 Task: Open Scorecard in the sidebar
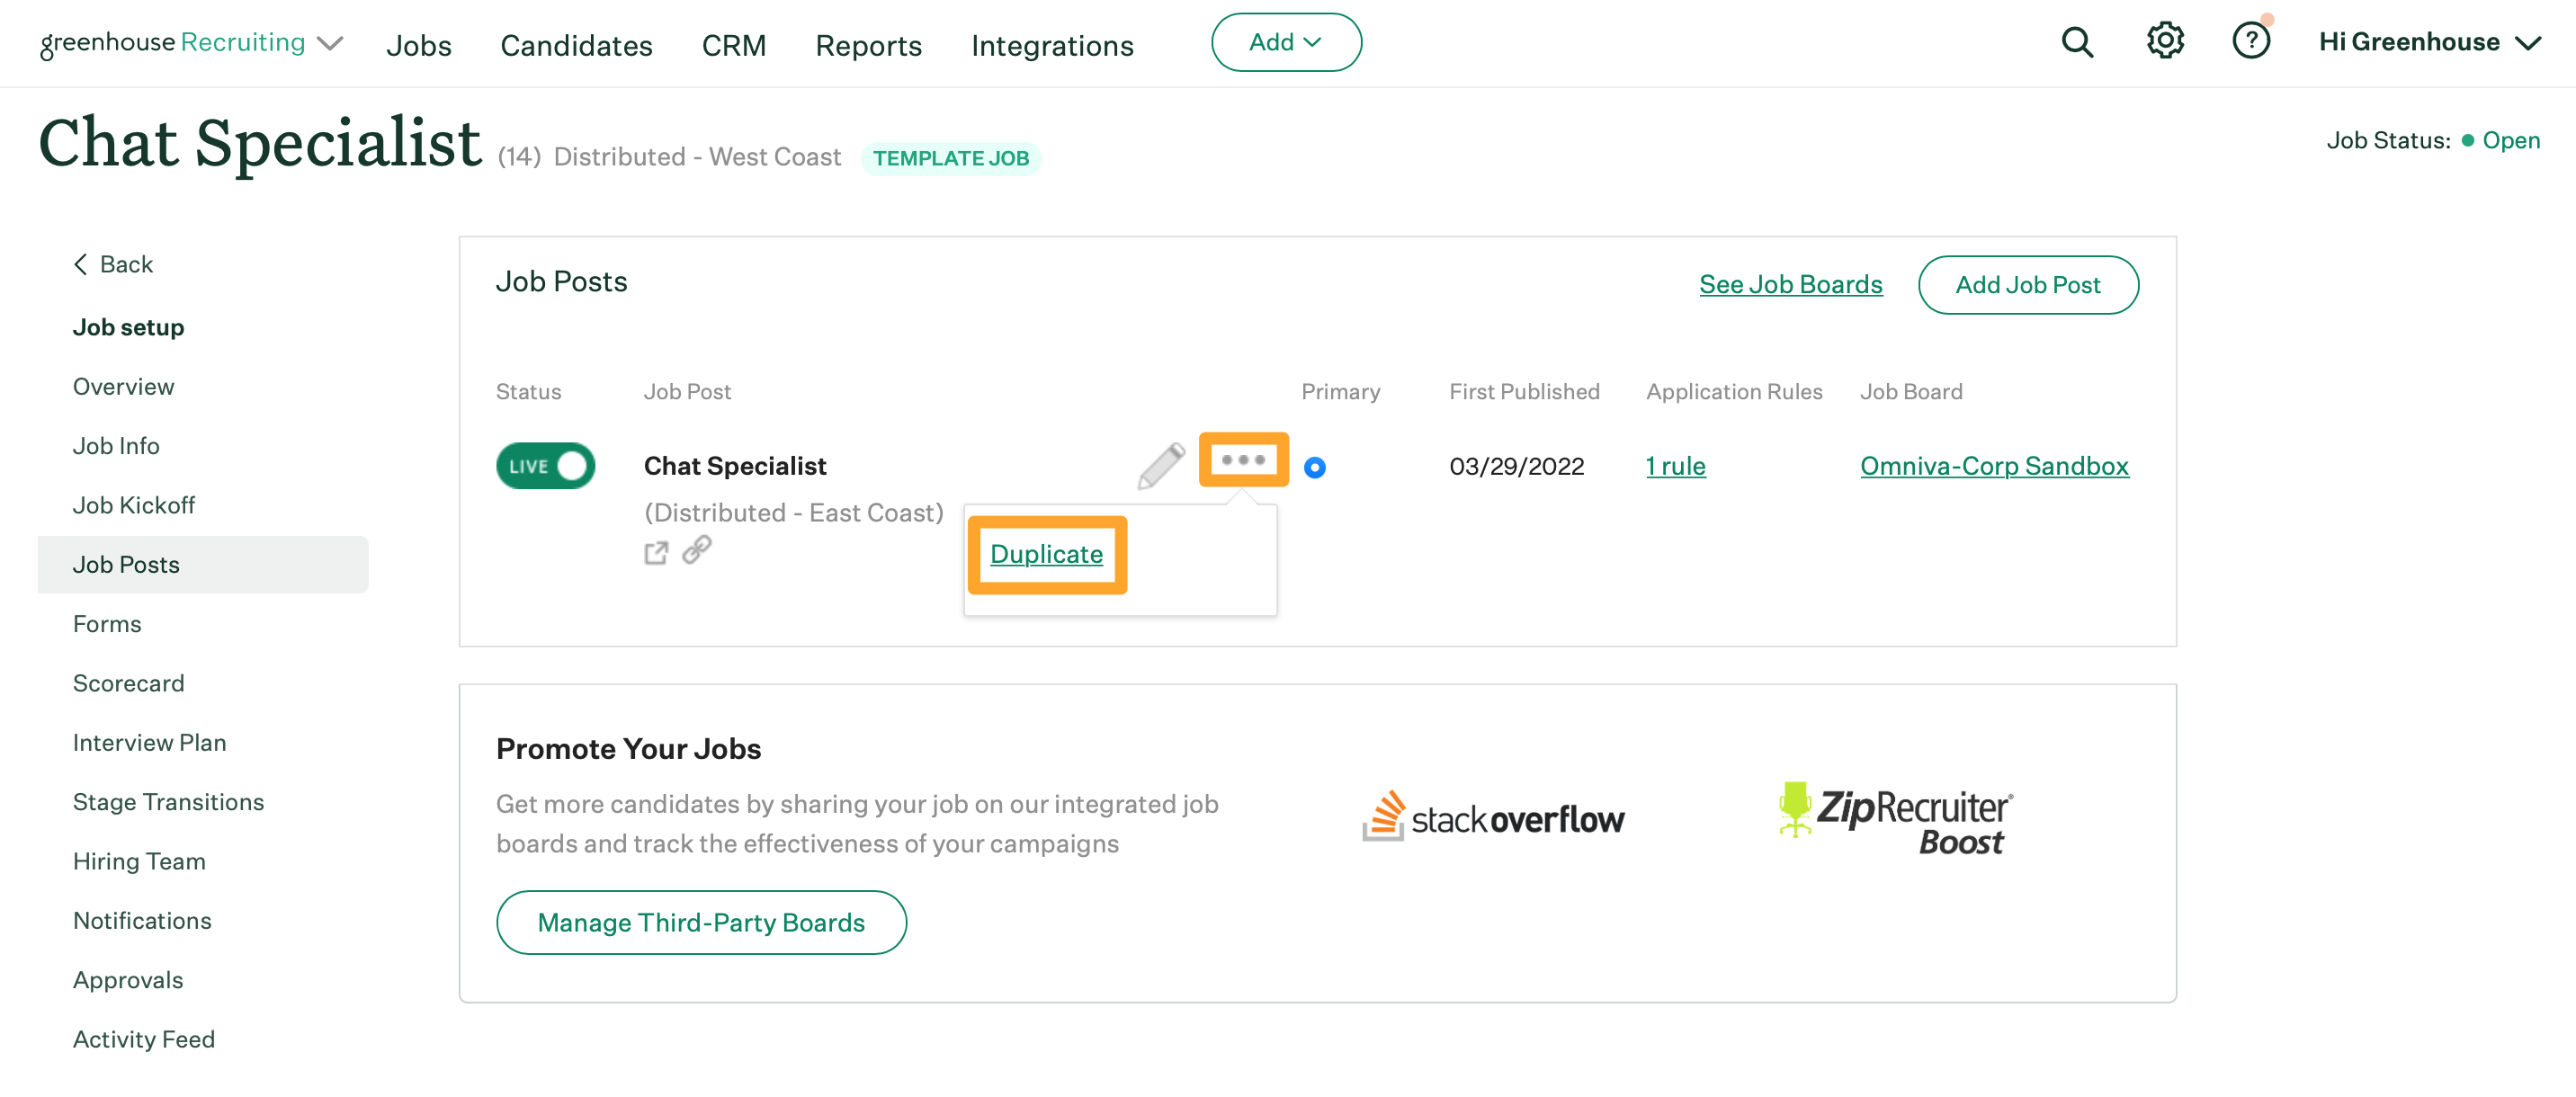[128, 683]
